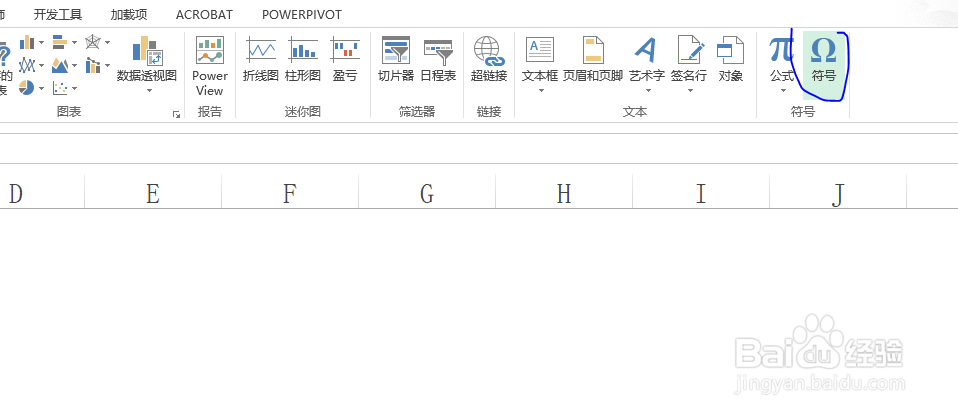Viewport: 958px width, 416px height.
Task: Select column J header
Action: [x=838, y=193]
